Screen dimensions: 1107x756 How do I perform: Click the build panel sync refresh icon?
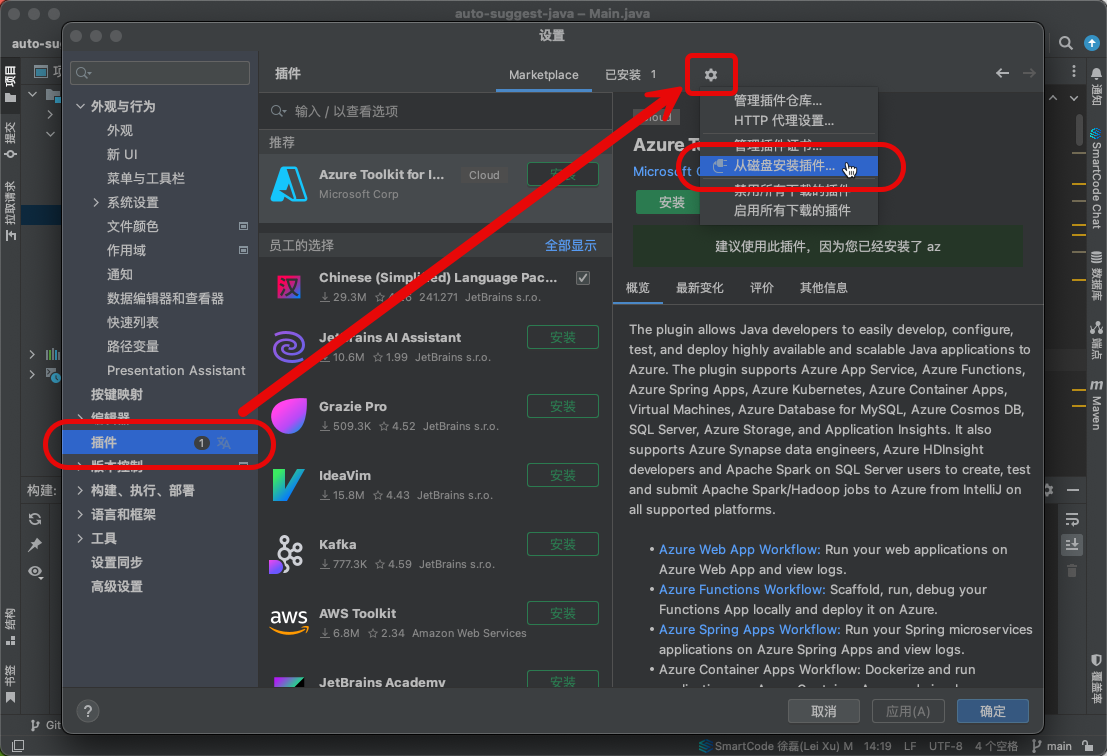[x=35, y=519]
